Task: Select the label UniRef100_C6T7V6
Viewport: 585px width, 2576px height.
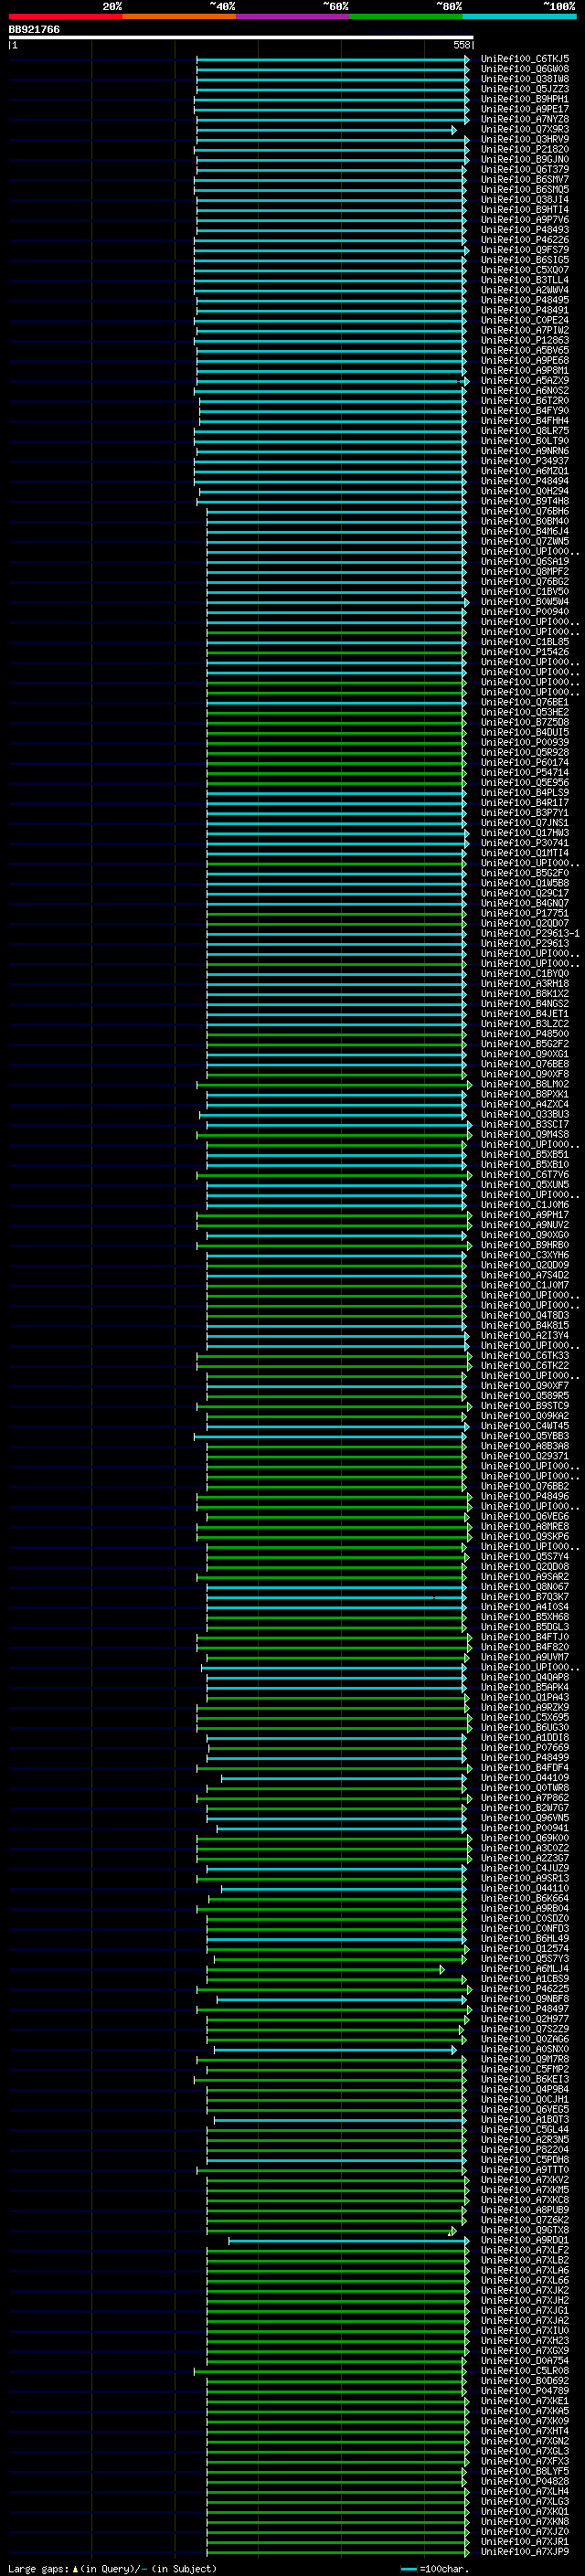Action: point(525,1175)
